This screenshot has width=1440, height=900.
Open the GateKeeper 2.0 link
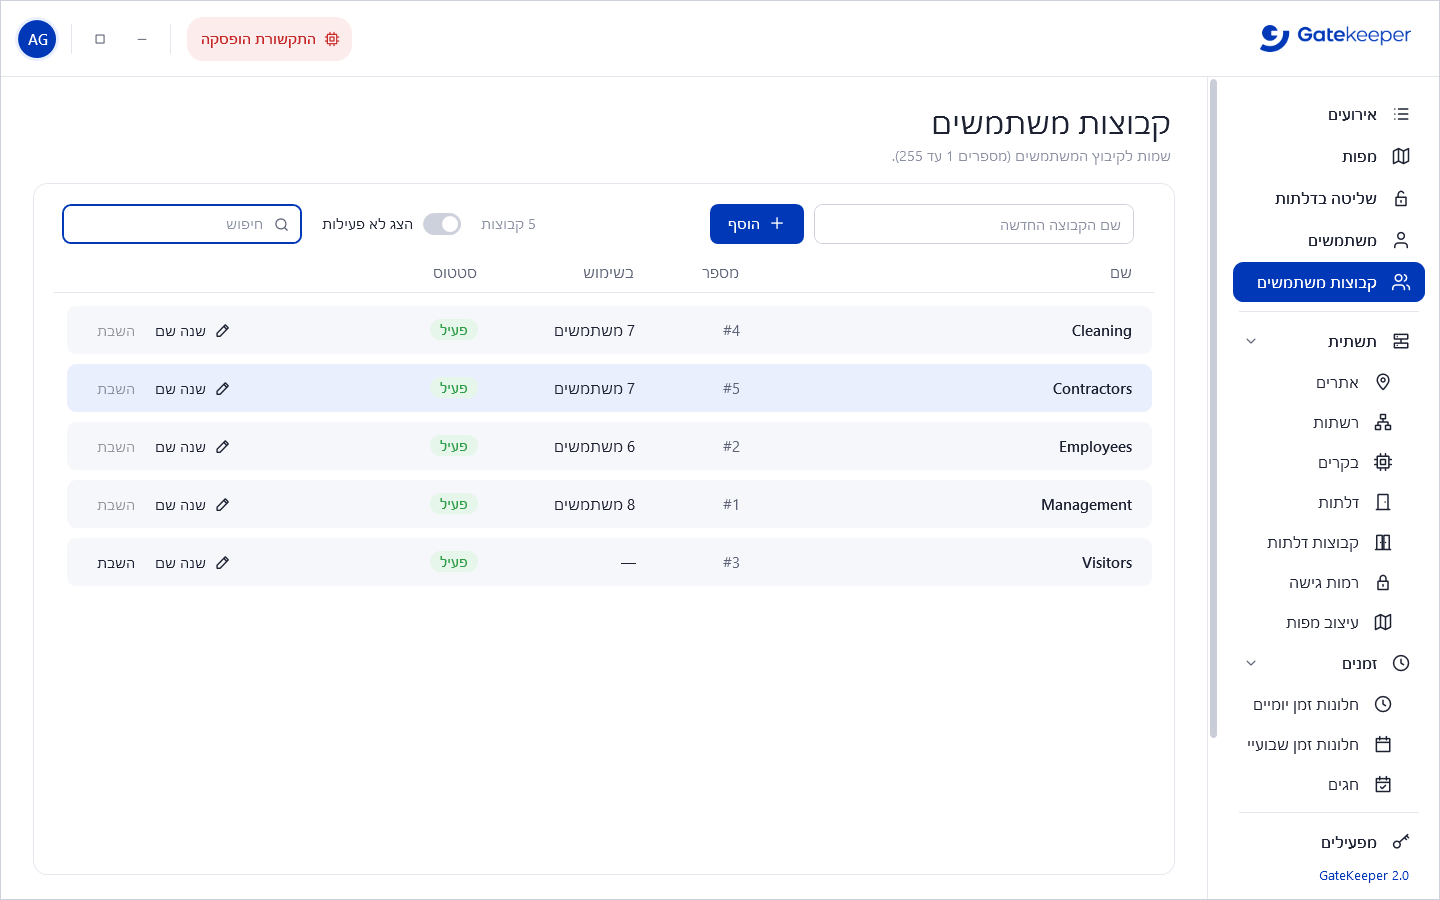(1364, 875)
